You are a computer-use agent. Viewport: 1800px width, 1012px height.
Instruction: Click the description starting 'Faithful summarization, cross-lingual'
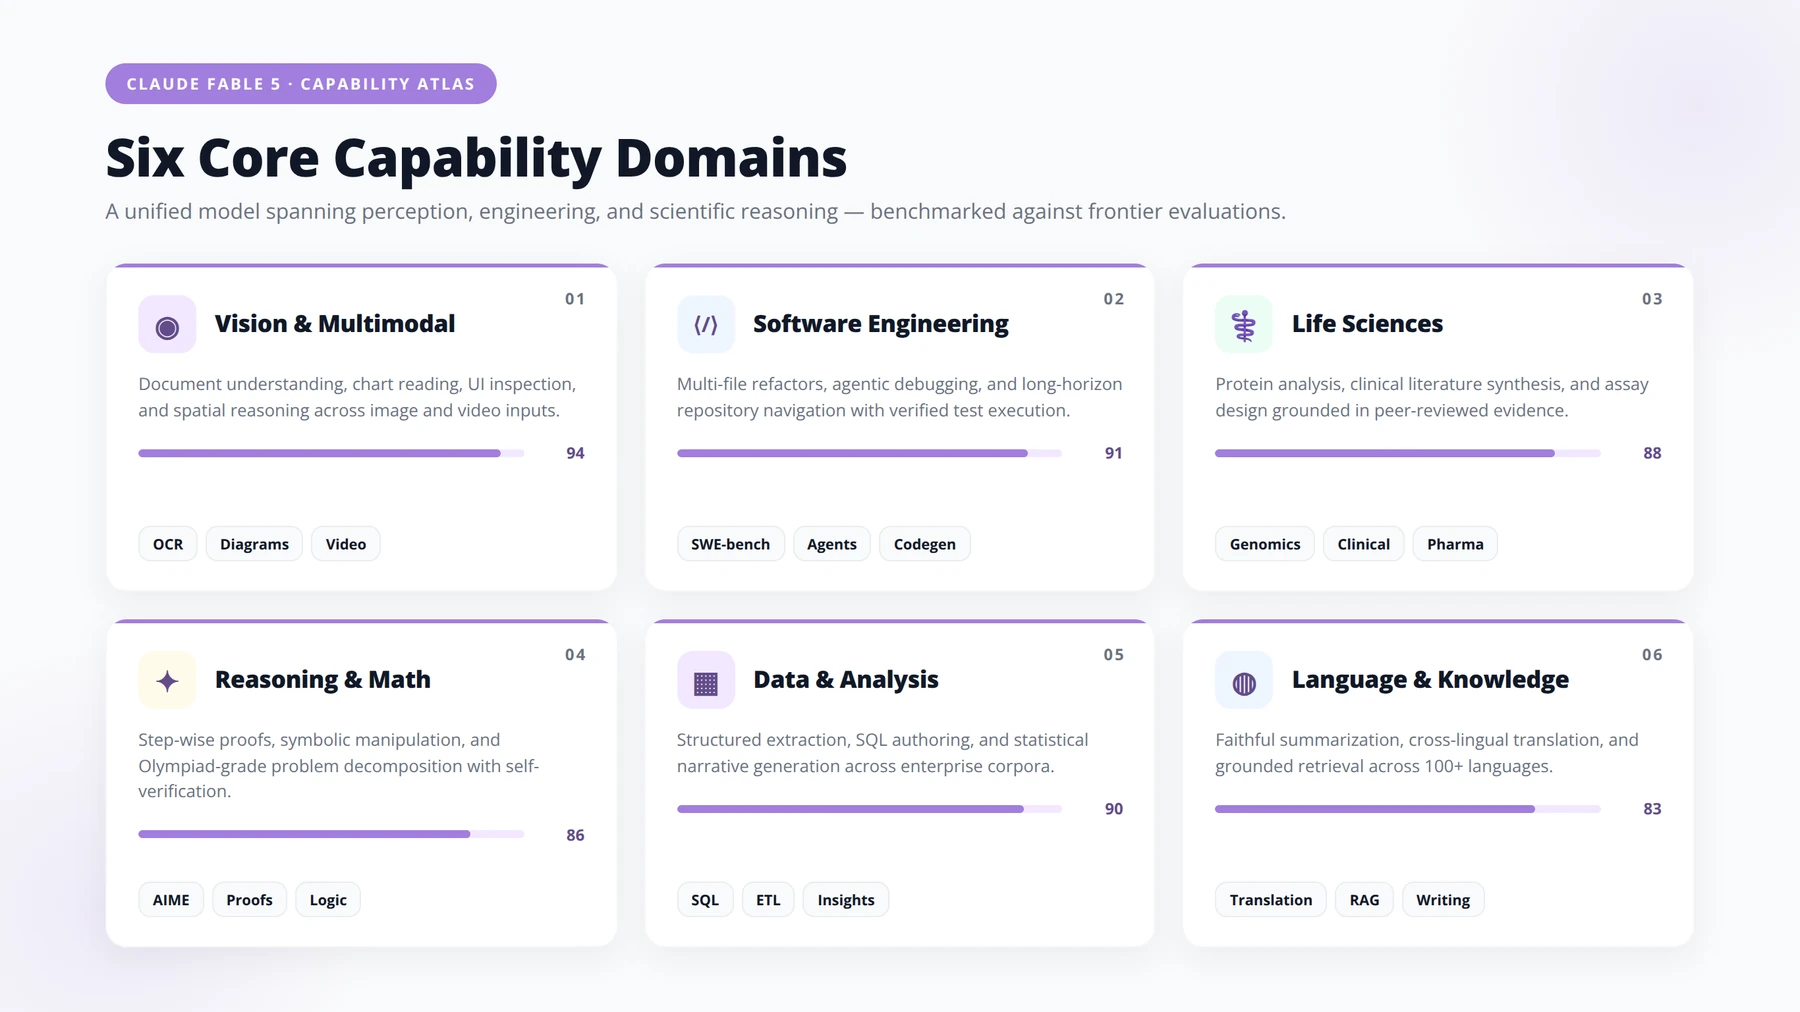coord(1427,753)
